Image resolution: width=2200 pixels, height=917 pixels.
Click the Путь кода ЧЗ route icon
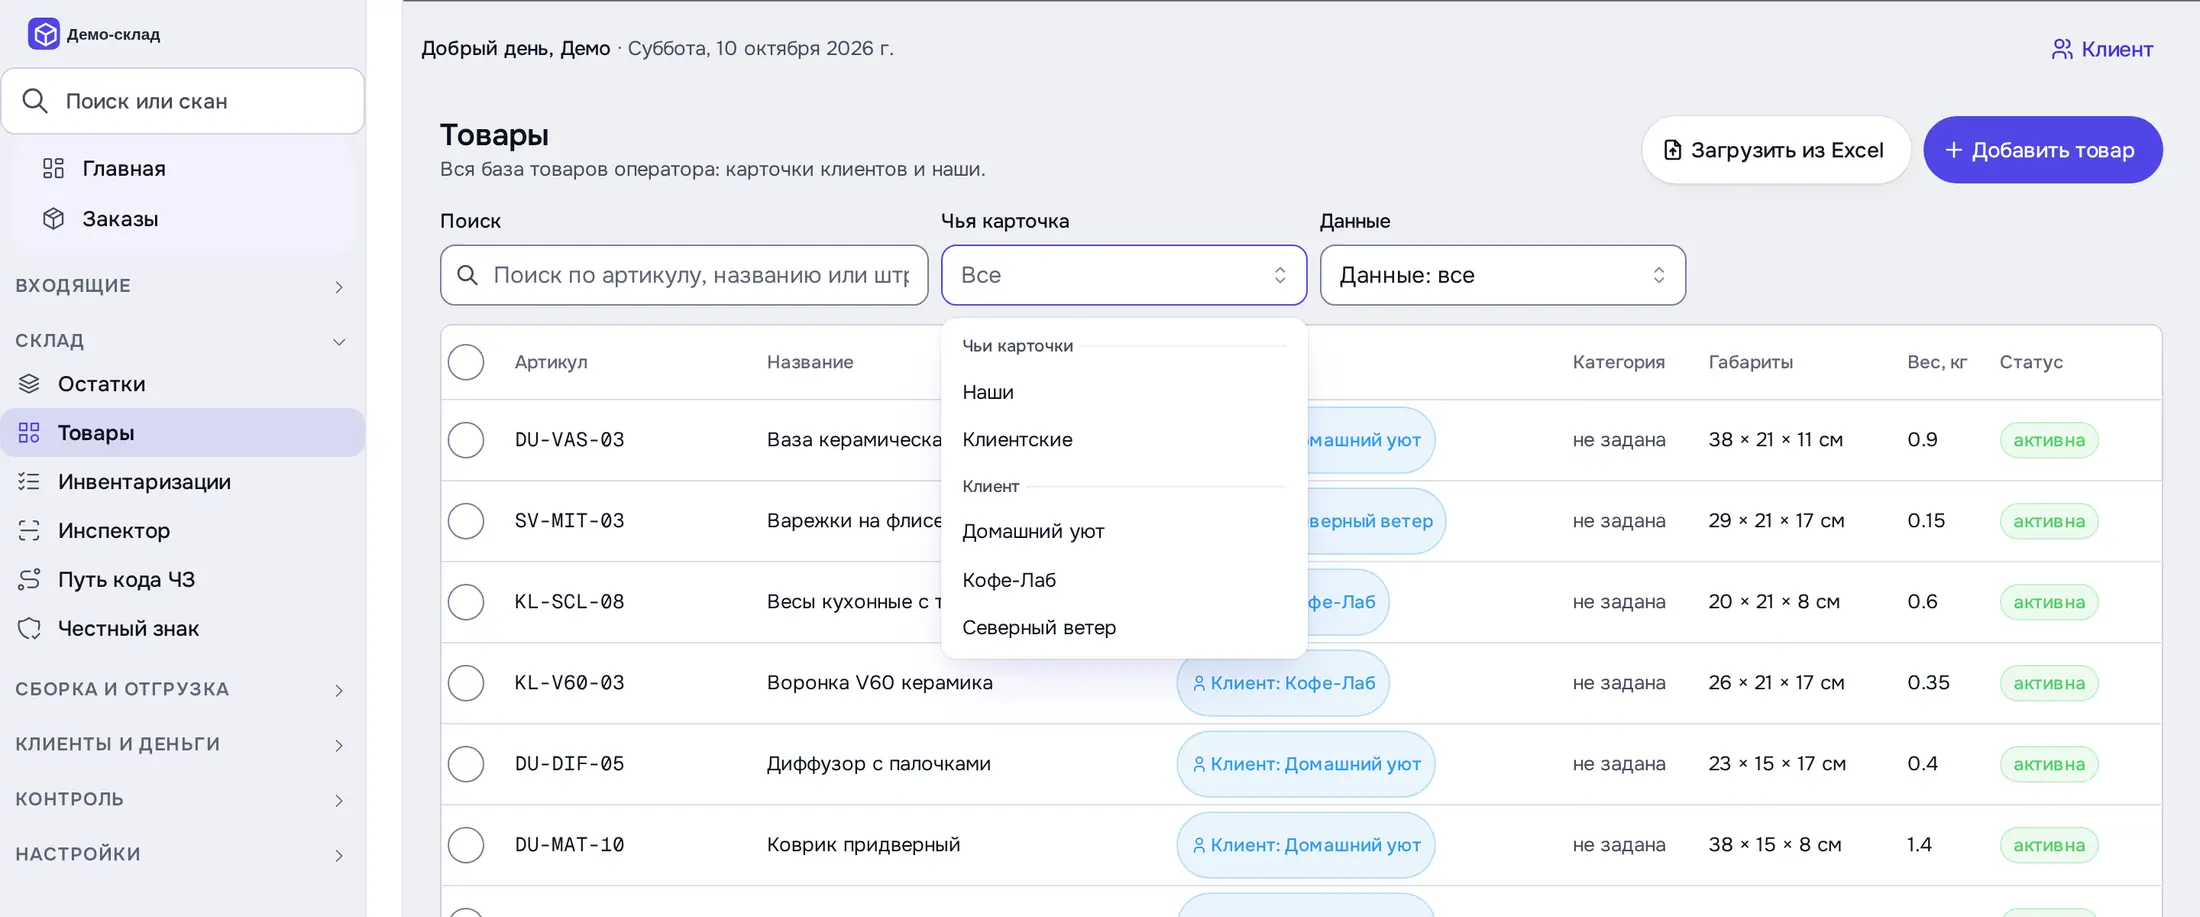tap(29, 580)
